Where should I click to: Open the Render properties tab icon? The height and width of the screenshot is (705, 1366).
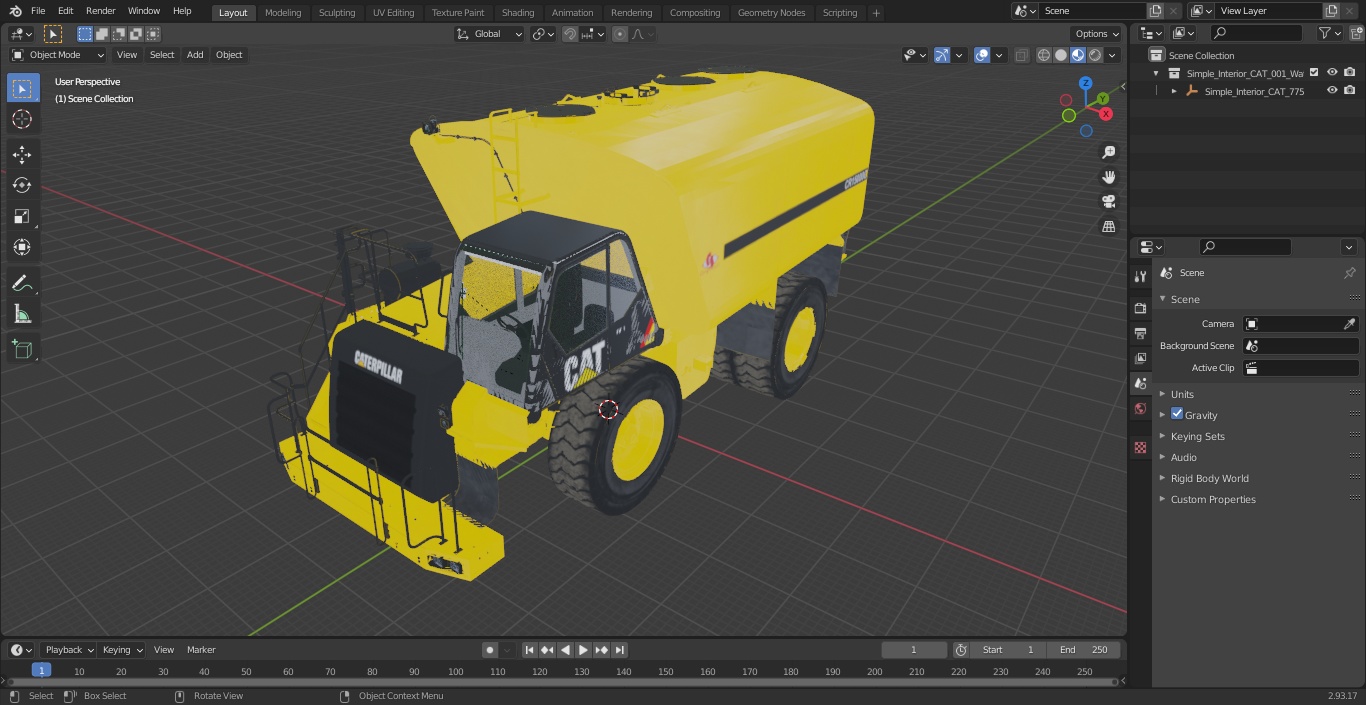1140,308
